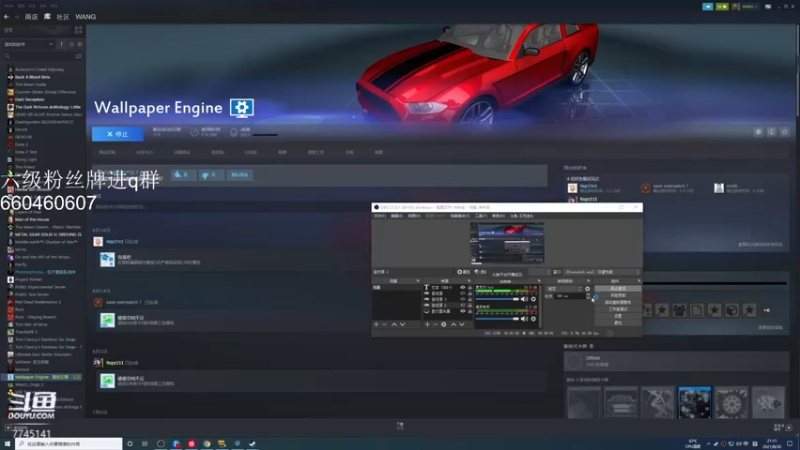
Task: Click OBS Start Recording button
Action: 618,295
